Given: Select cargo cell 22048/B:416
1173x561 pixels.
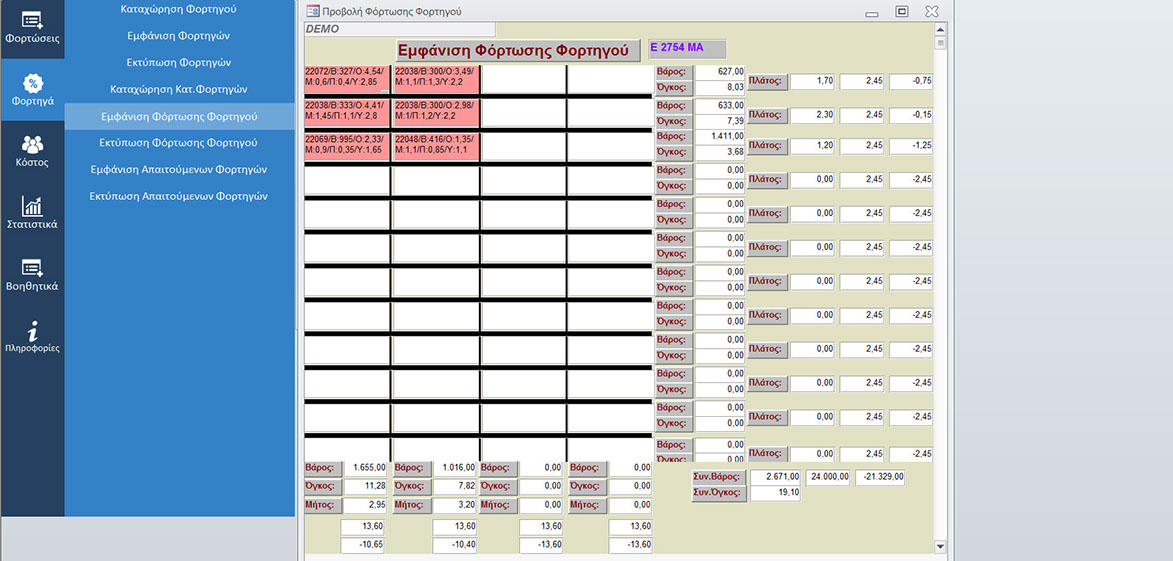Looking at the screenshot, I should [436, 146].
